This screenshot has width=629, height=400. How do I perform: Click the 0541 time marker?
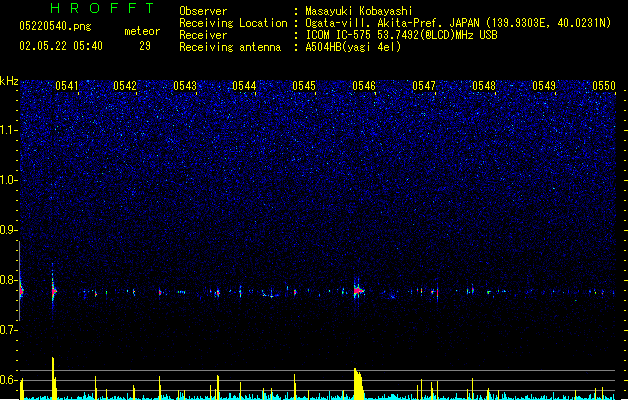[x=67, y=86]
